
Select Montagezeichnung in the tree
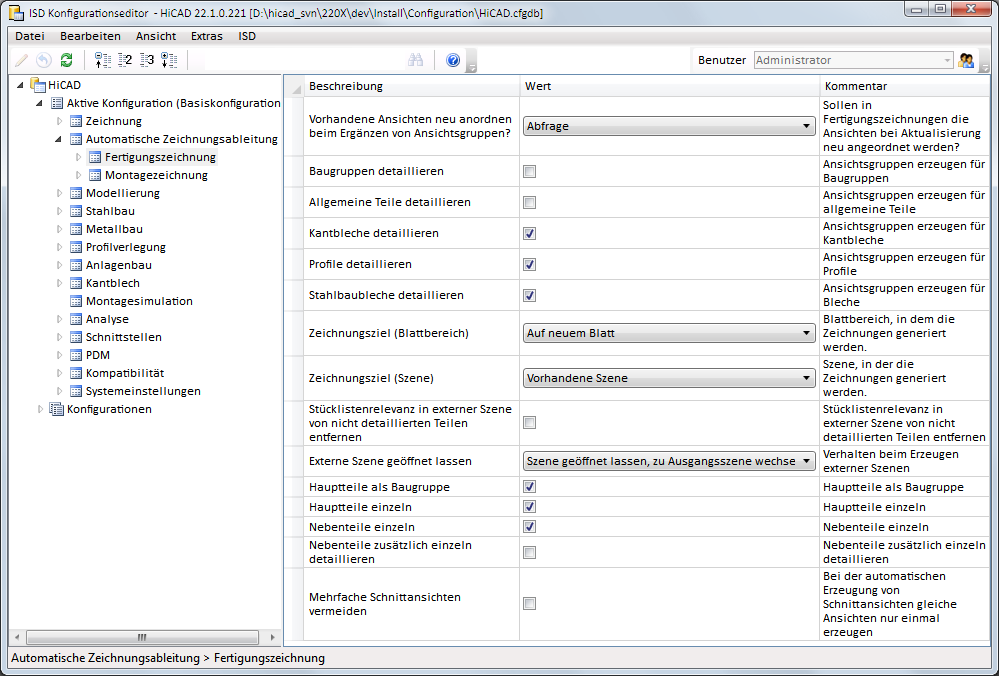[156, 175]
